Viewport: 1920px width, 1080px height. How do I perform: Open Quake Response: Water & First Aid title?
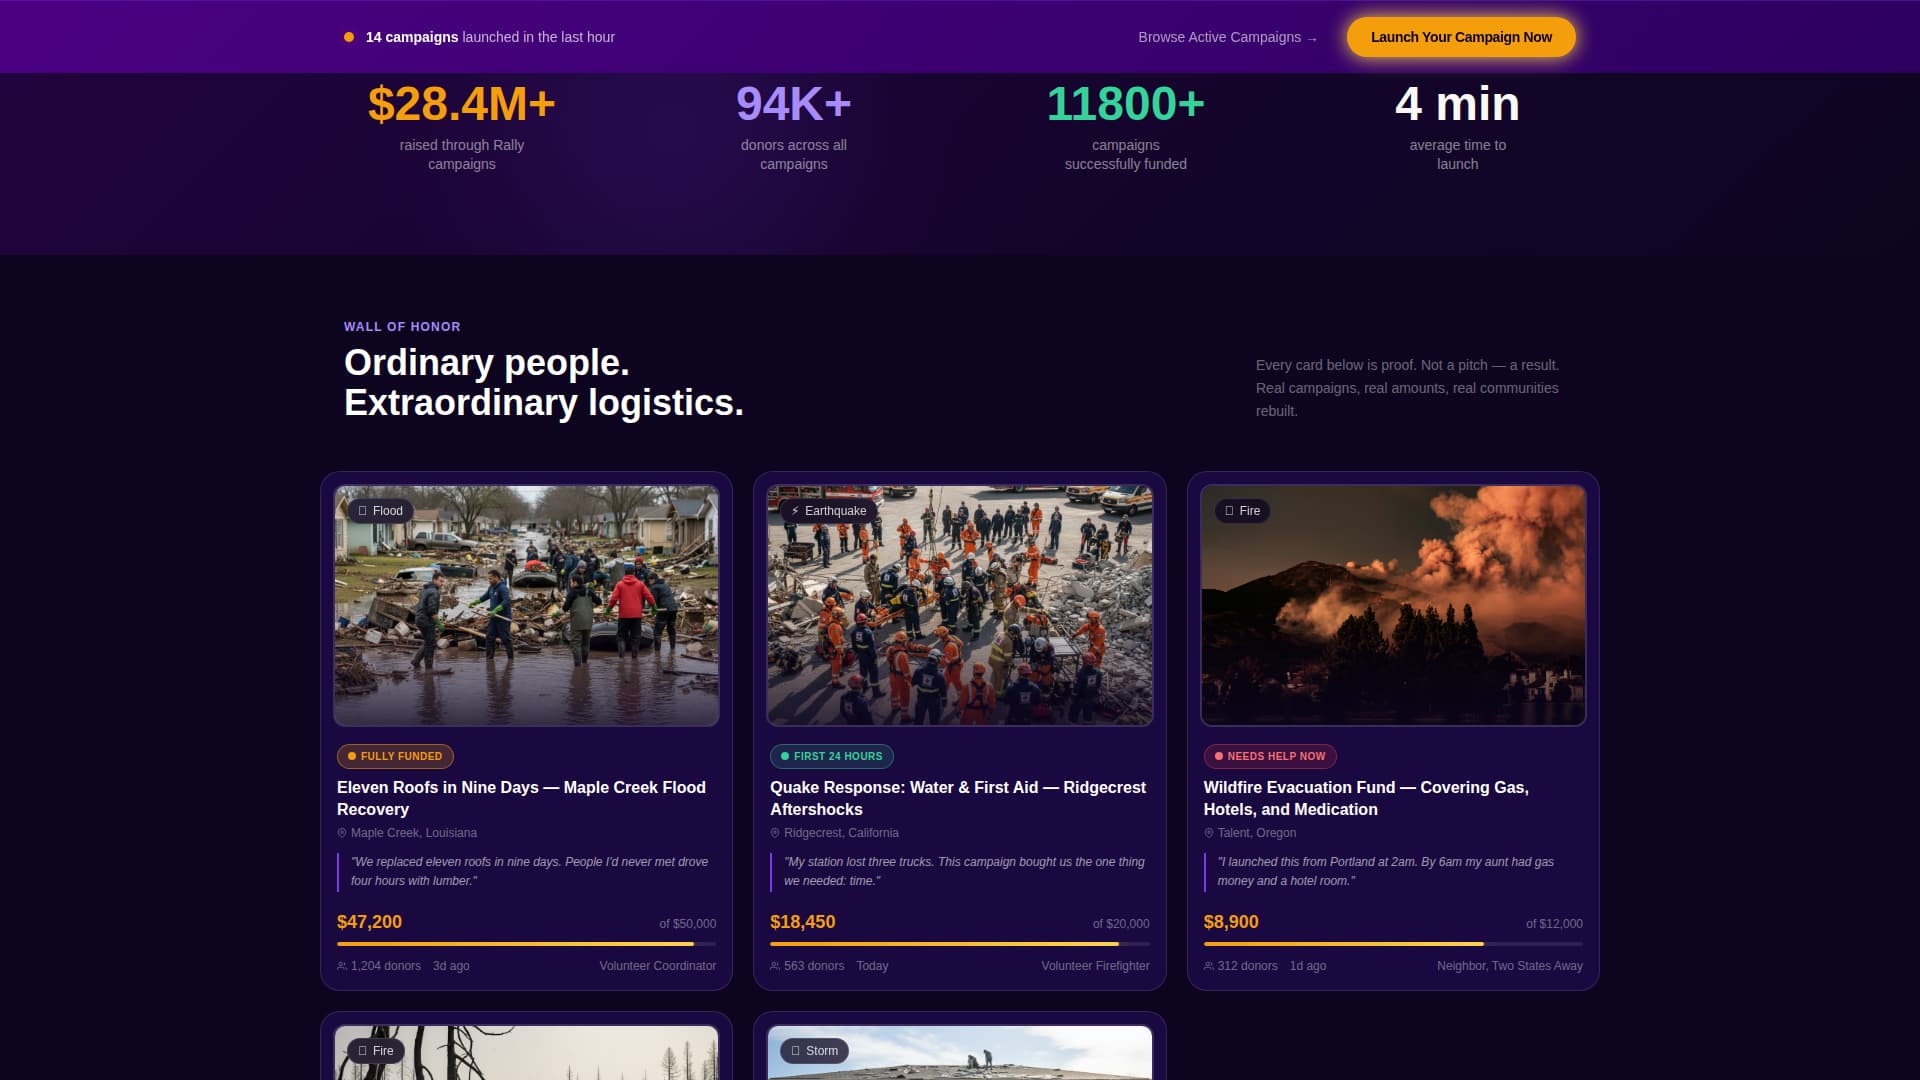pos(958,798)
